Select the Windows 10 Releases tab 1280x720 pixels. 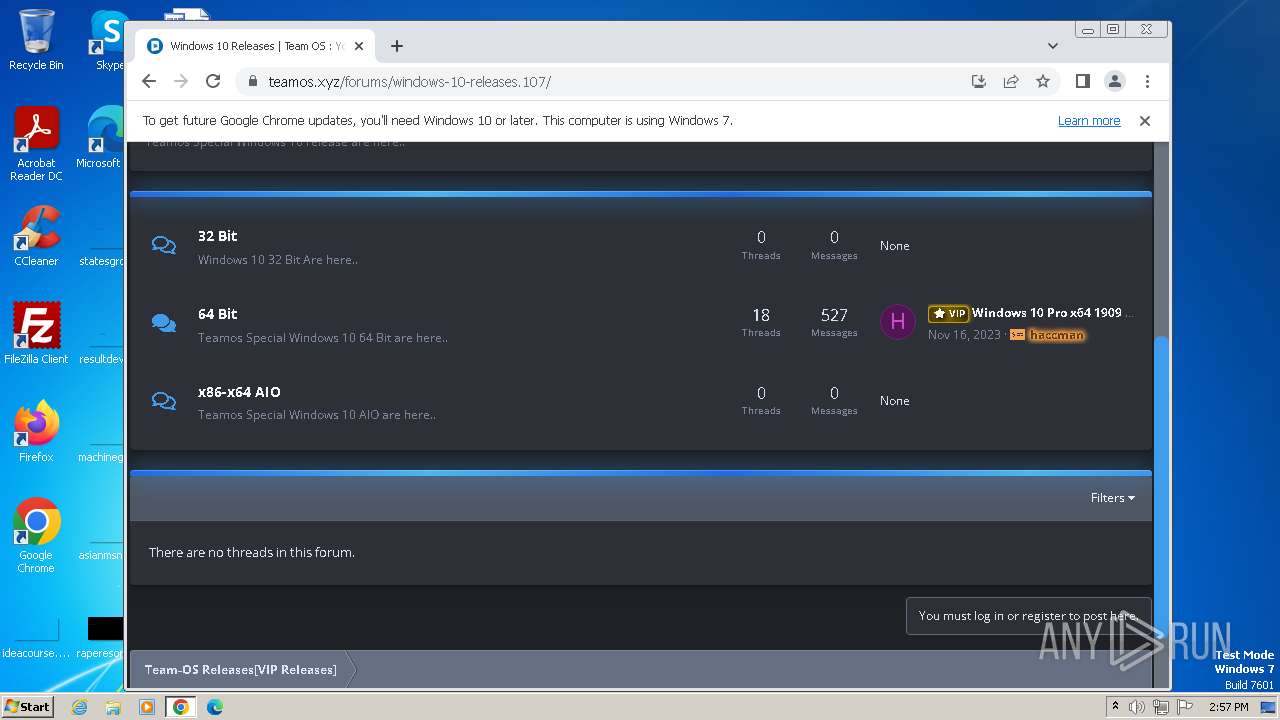coord(255,46)
